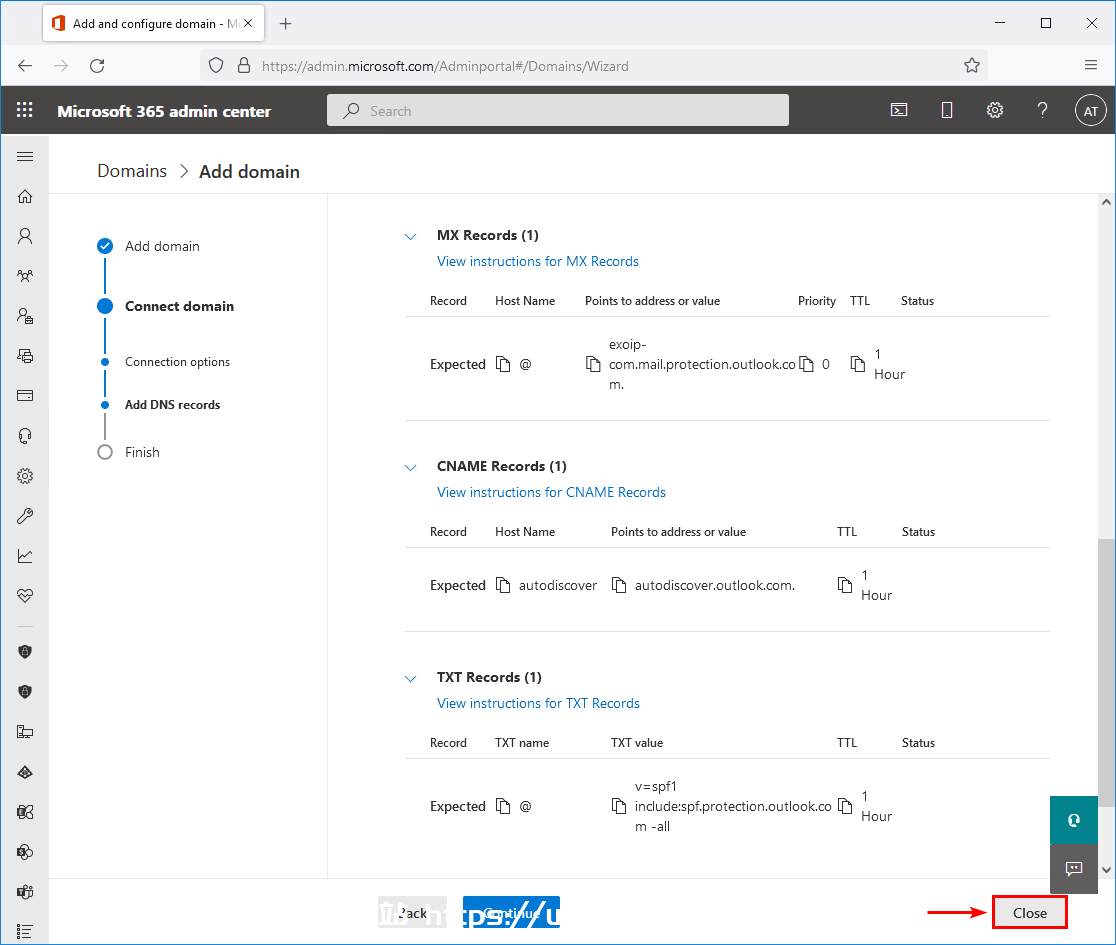The image size is (1116, 945).
Task: Copy MX points to address value
Action: click(x=593, y=364)
